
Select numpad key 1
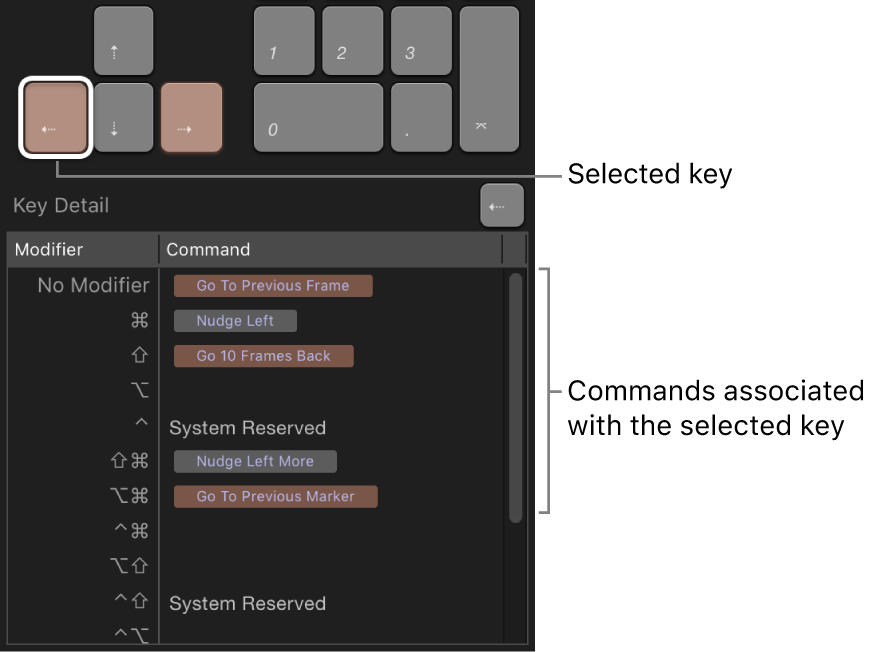click(x=283, y=40)
